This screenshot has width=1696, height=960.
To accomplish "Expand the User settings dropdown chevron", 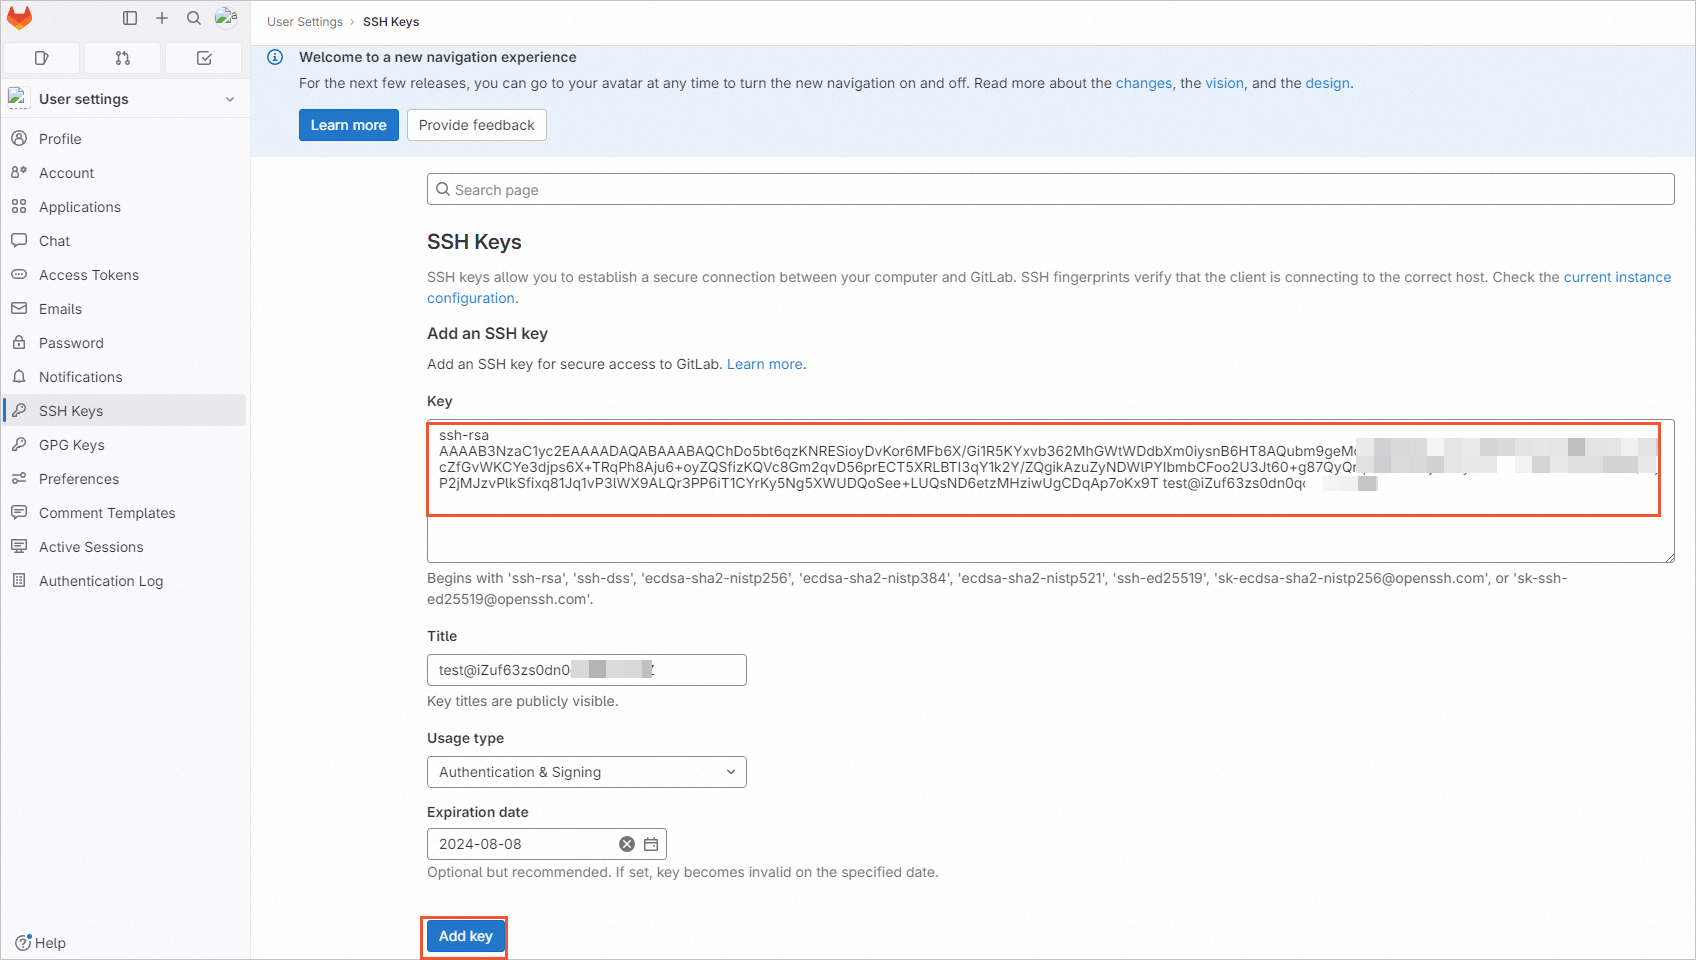I will [230, 99].
